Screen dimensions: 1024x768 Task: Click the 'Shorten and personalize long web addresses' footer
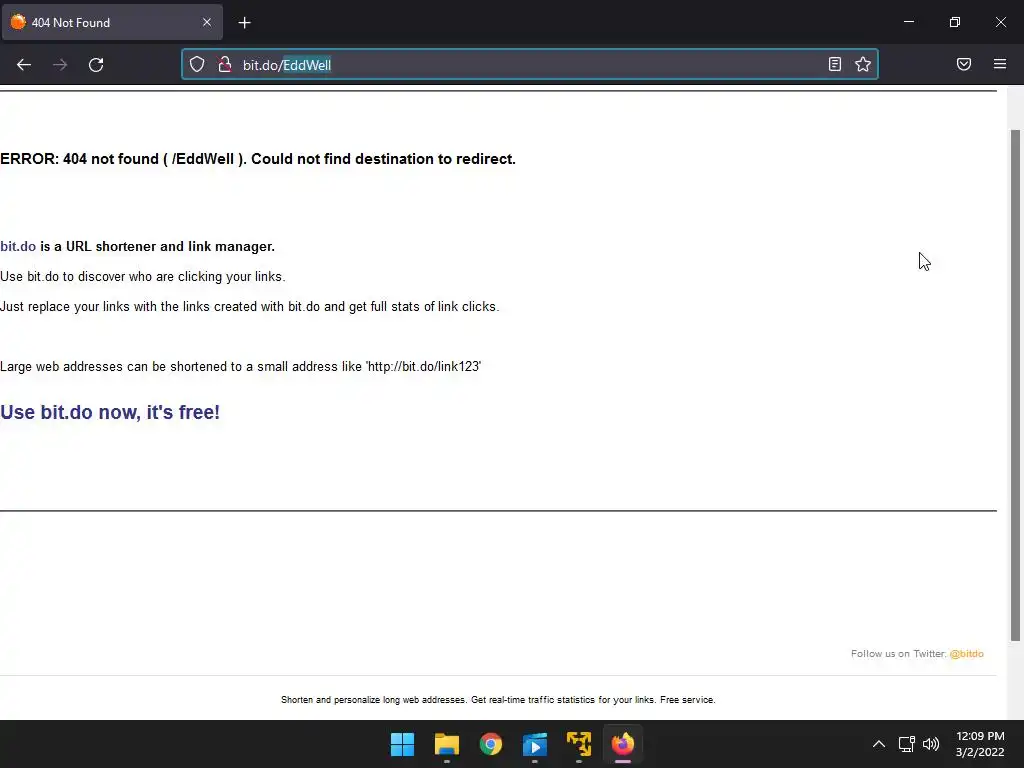(498, 699)
